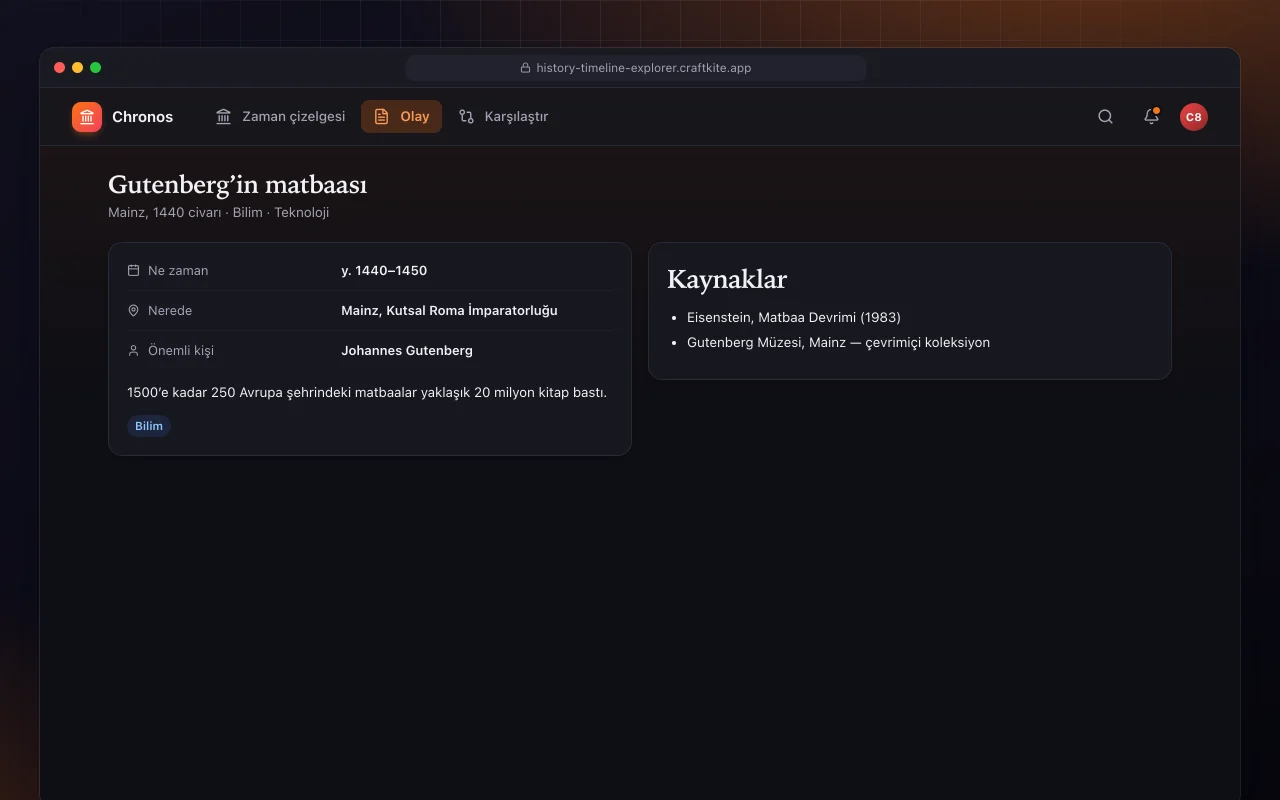Click the person icon beside Önemli kişi
Viewport: 1280px width, 800px height.
pyautogui.click(x=133, y=351)
